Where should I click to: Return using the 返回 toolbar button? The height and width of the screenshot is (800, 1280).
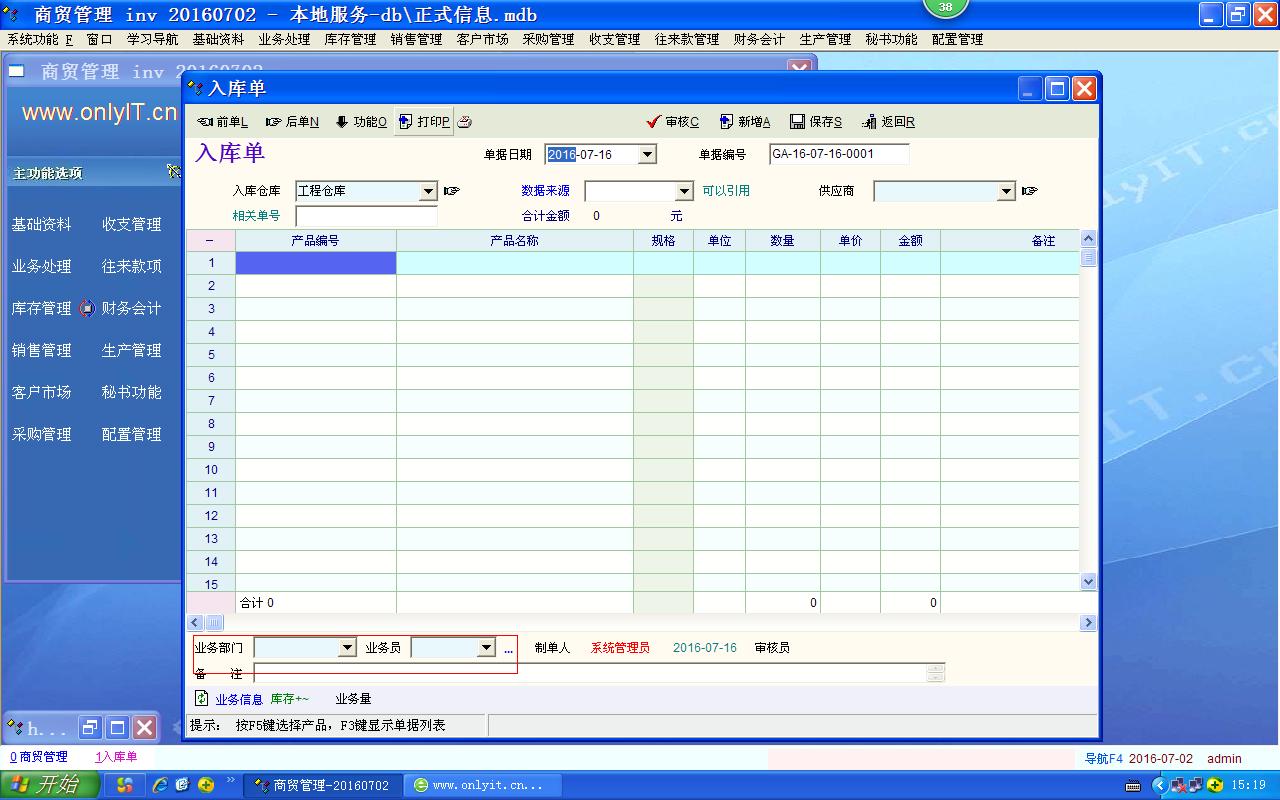coord(888,122)
